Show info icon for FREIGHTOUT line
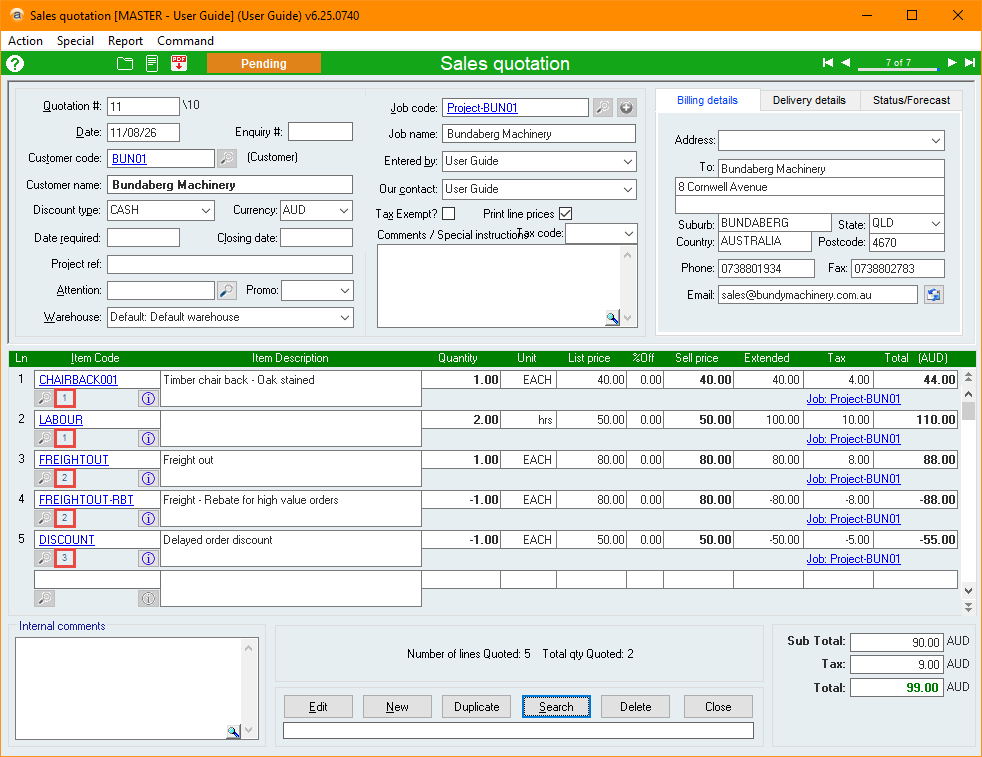The height and width of the screenshot is (757, 982). pyautogui.click(x=148, y=478)
